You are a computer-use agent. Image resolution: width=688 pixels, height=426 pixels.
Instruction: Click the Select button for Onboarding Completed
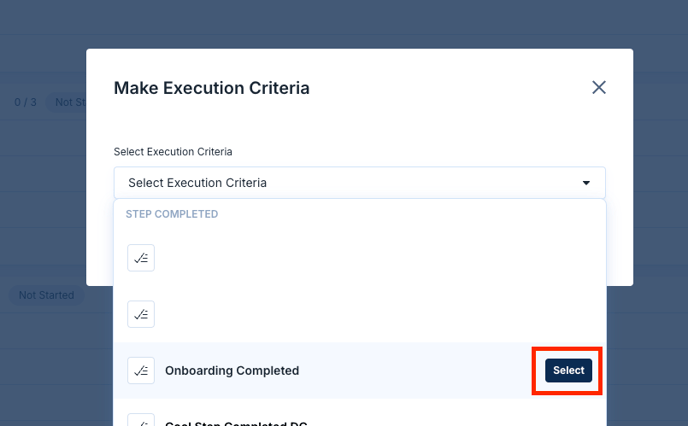tap(568, 370)
